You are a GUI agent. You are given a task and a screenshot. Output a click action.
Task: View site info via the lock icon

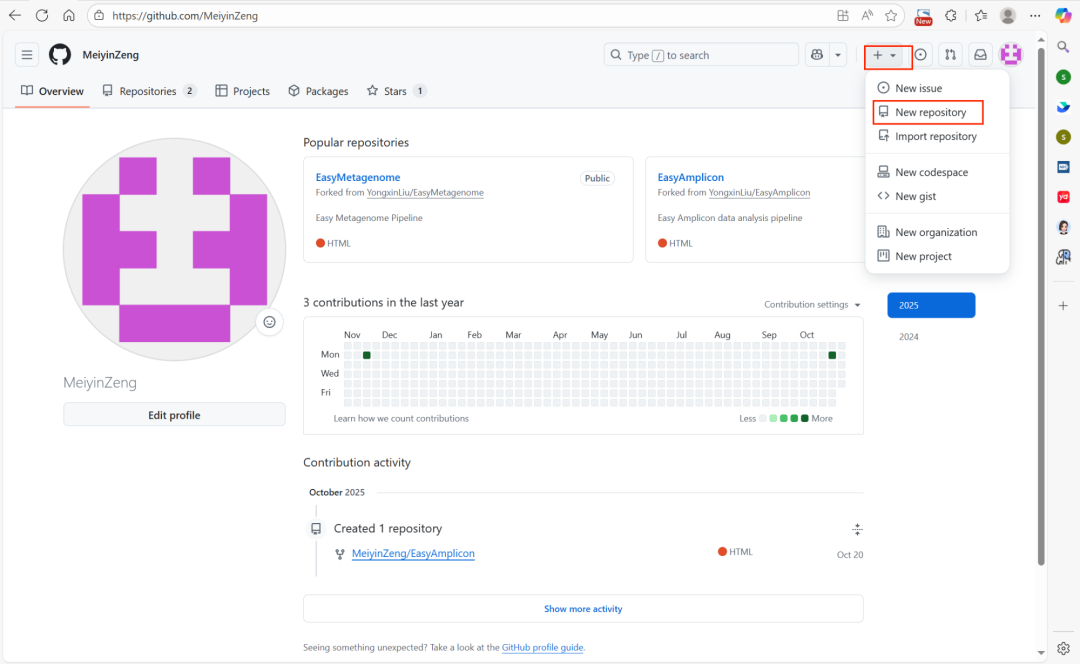click(x=99, y=15)
